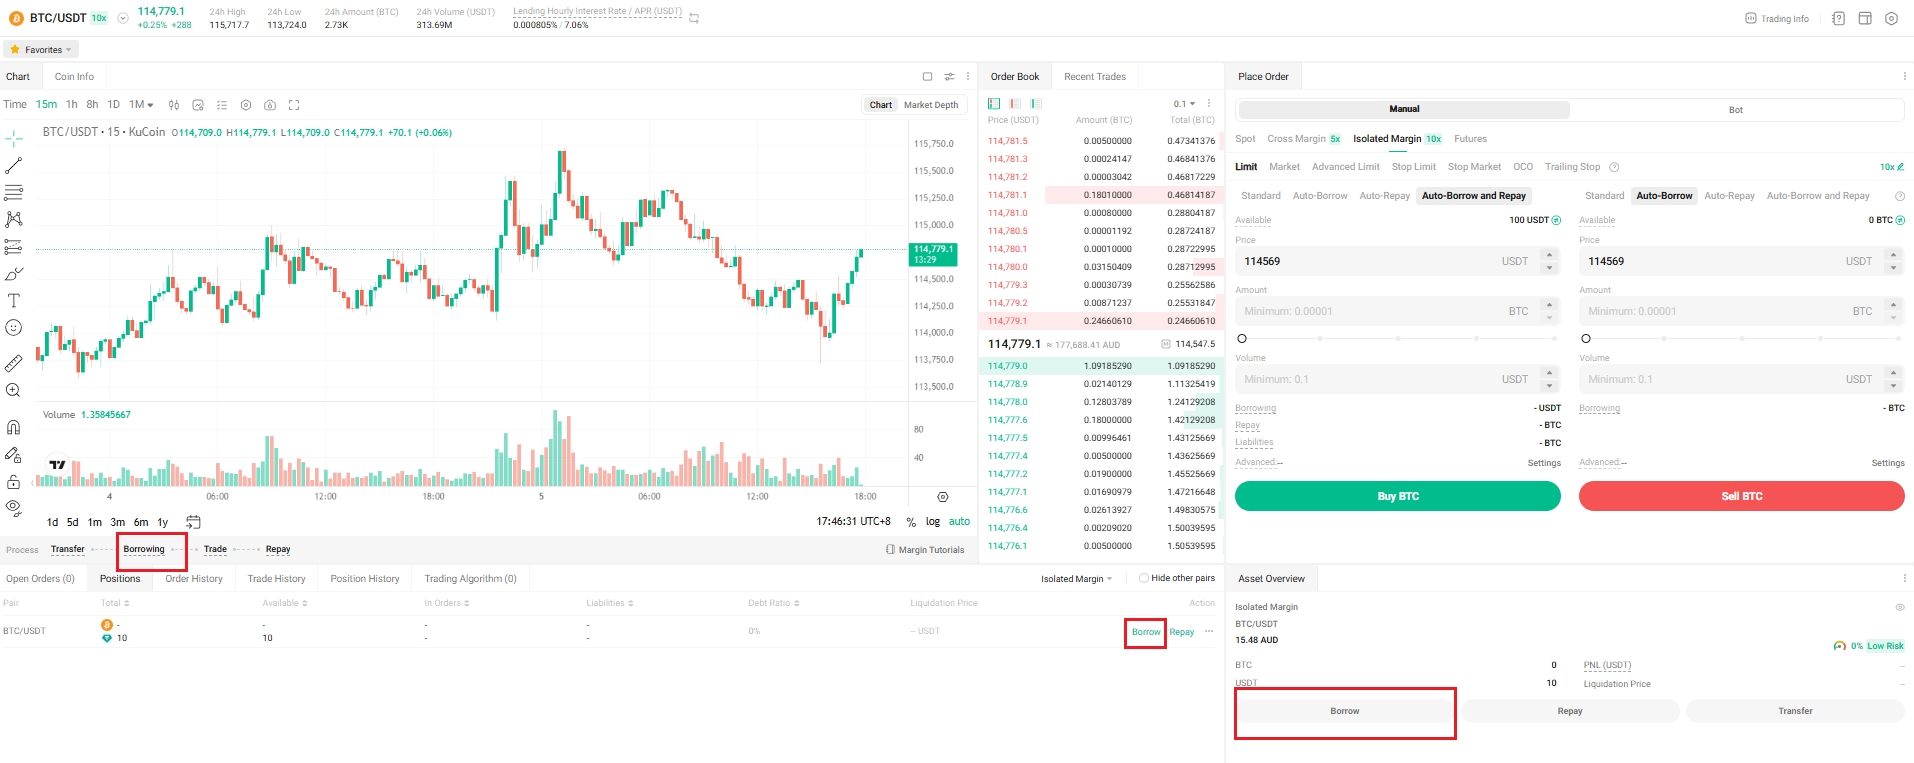Open the candlestick chart style icon
This screenshot has width=1914, height=763.
[174, 105]
